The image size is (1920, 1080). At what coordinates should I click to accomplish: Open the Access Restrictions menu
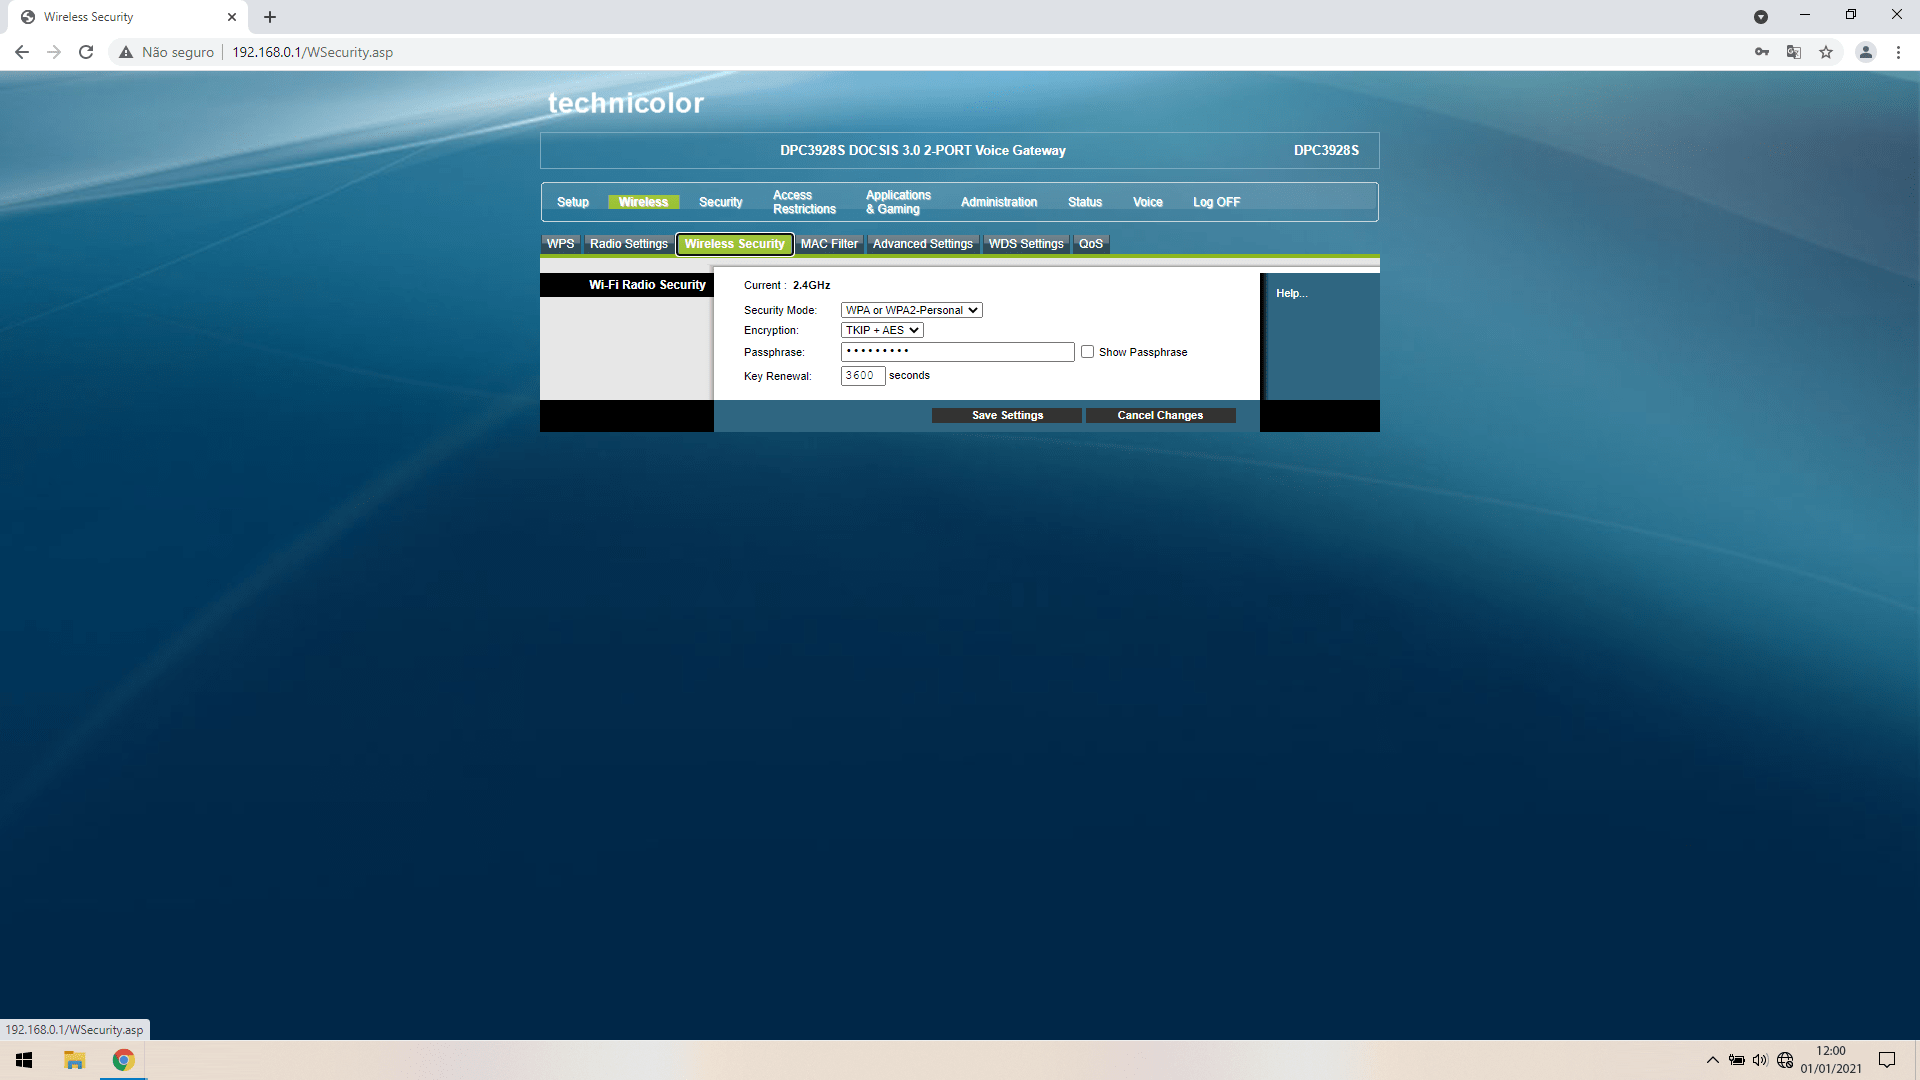(804, 202)
